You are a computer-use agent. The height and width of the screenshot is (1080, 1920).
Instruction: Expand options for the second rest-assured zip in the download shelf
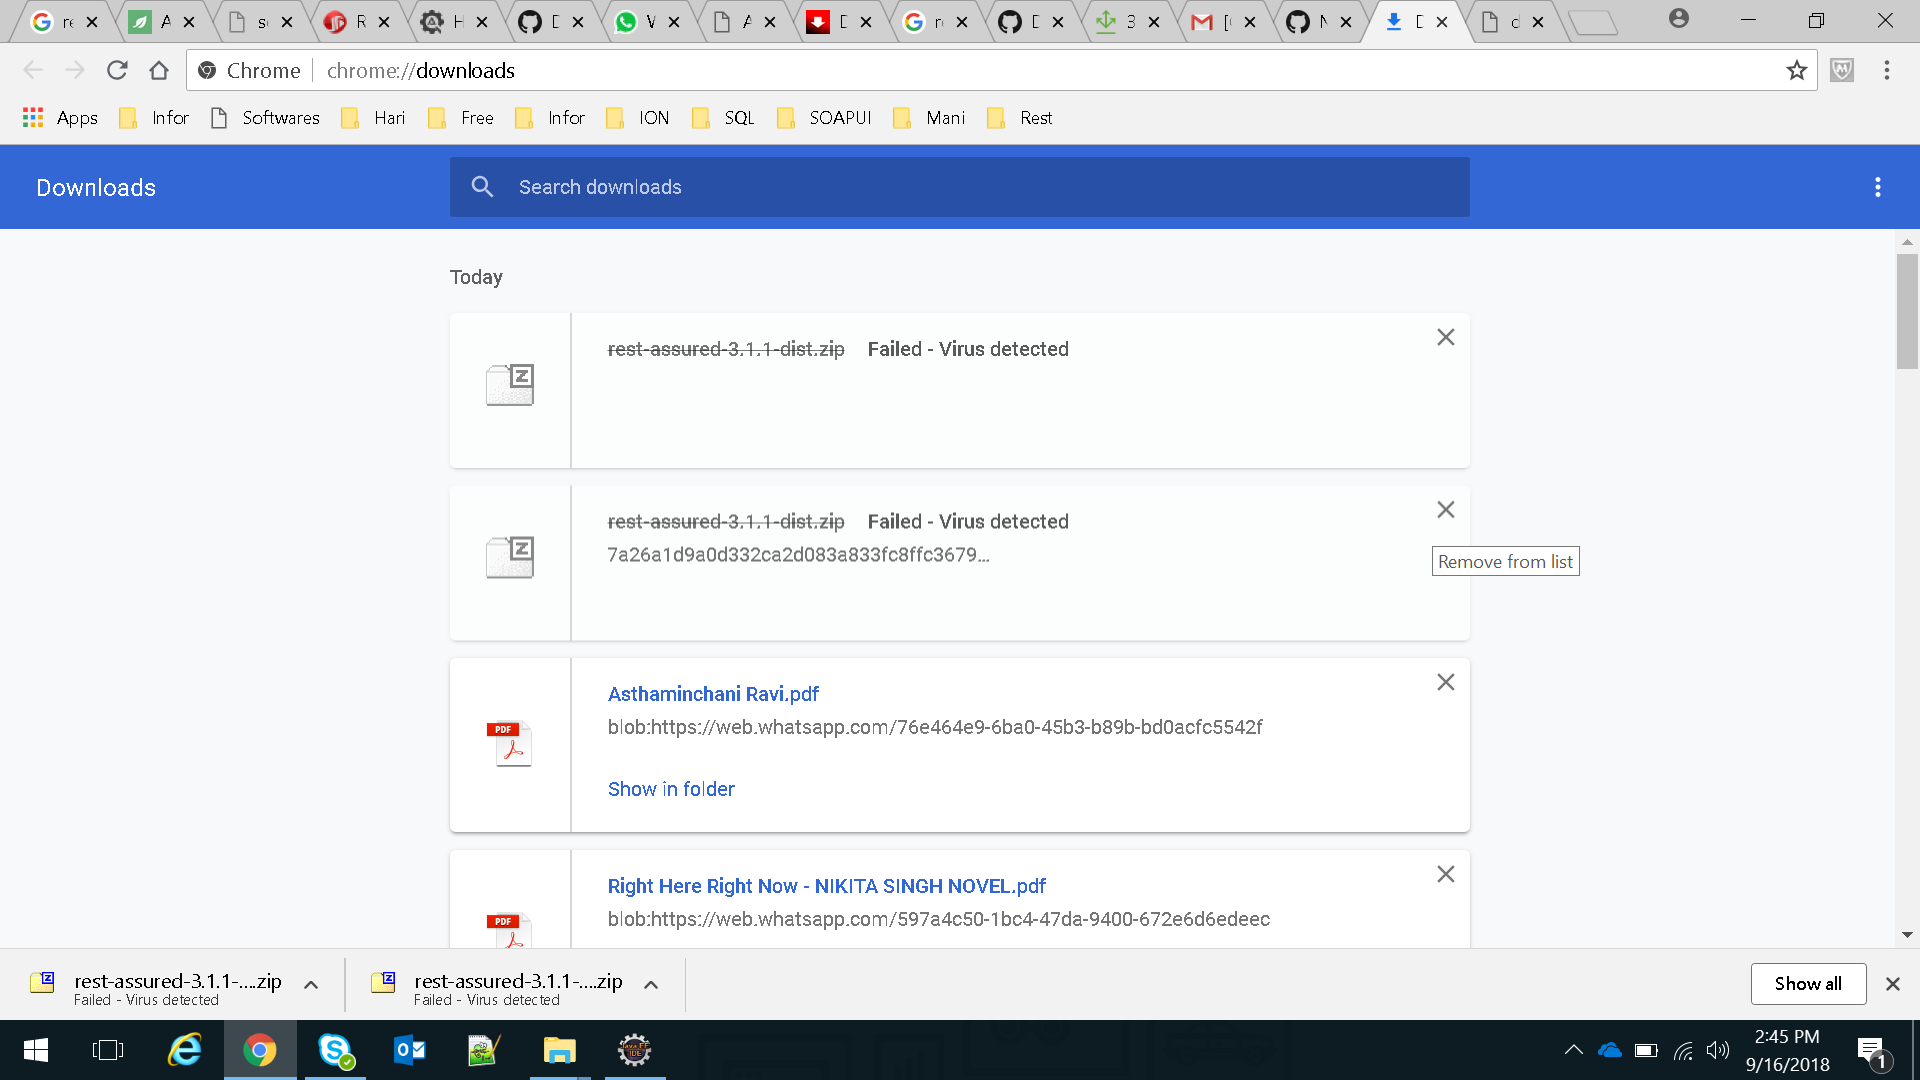pyautogui.click(x=651, y=985)
